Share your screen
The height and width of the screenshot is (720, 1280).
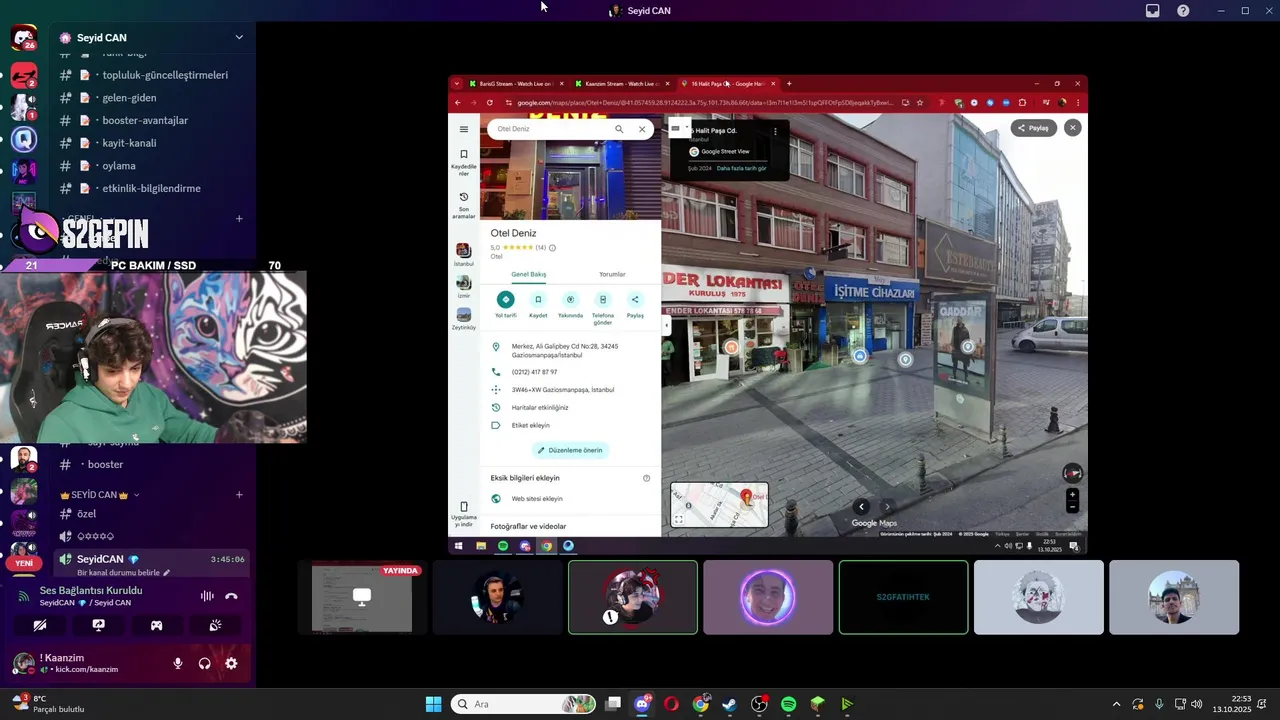point(99,625)
